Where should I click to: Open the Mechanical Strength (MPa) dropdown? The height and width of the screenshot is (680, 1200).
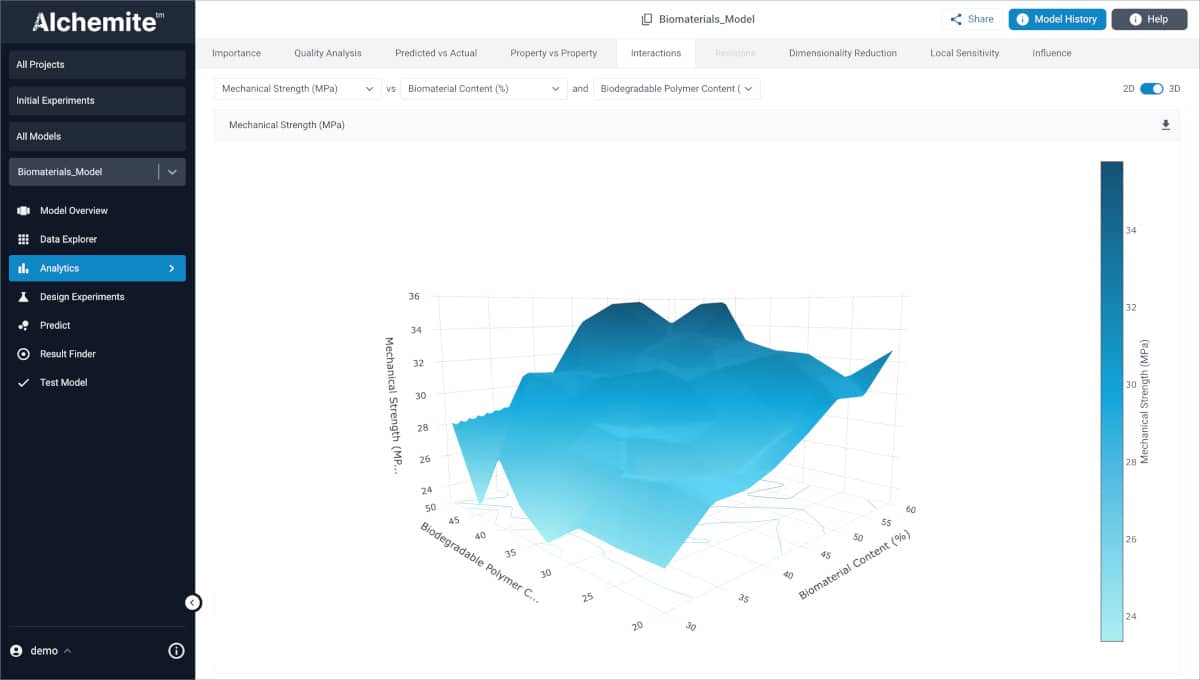[x=298, y=89]
